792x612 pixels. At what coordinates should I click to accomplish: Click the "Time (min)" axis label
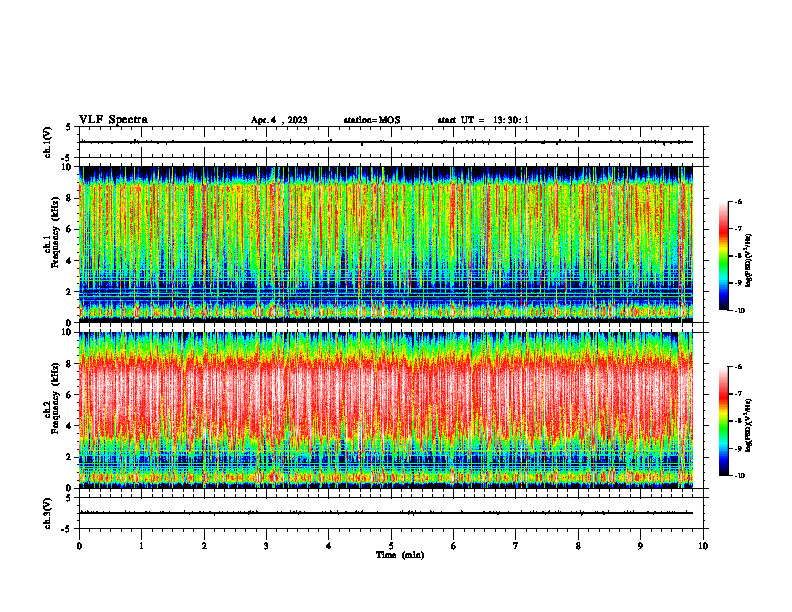[400, 555]
